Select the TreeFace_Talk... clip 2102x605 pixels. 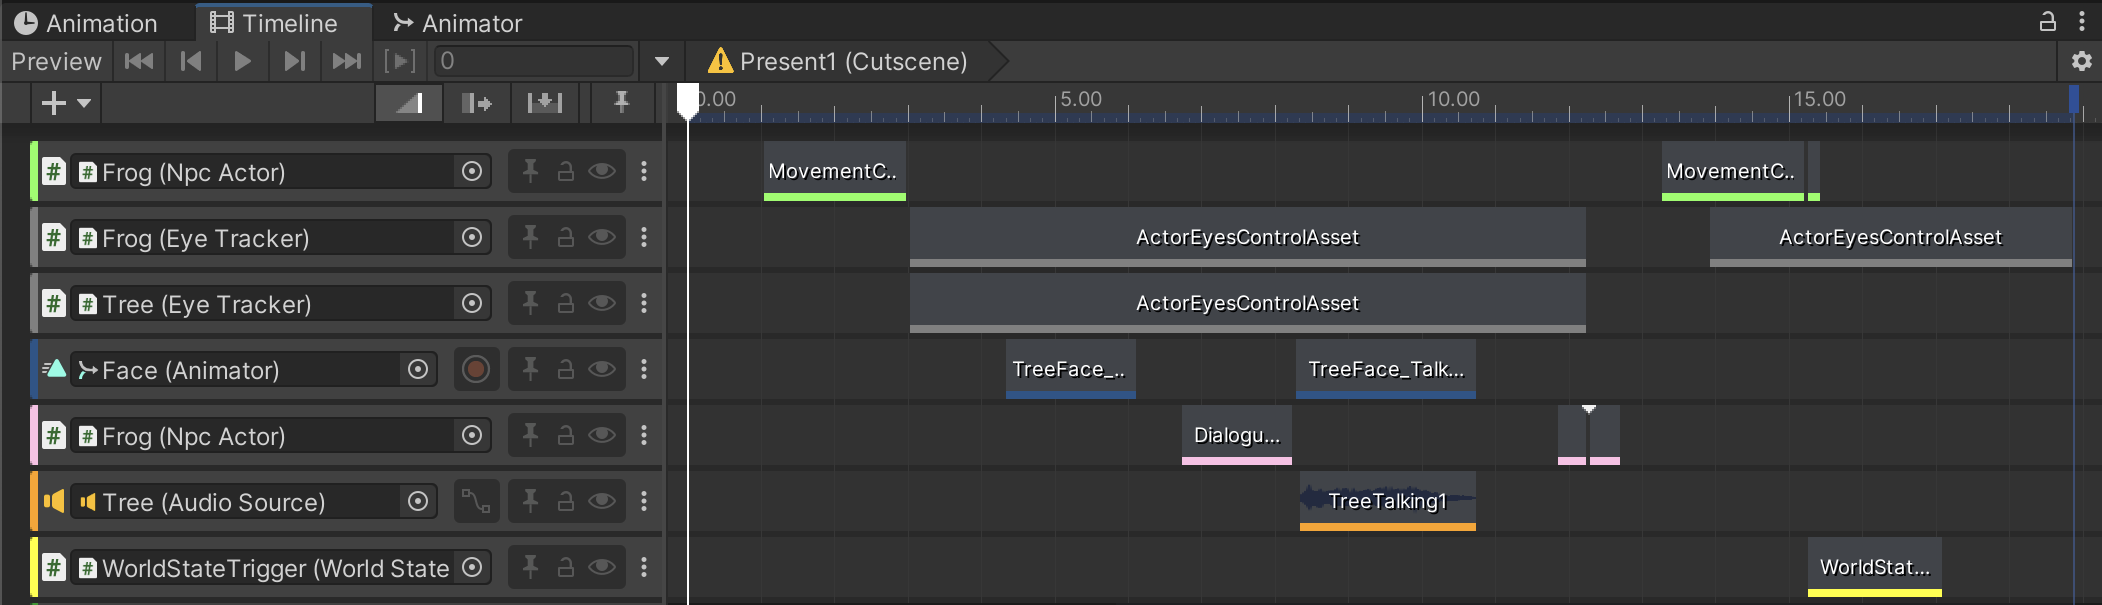[x=1386, y=369]
